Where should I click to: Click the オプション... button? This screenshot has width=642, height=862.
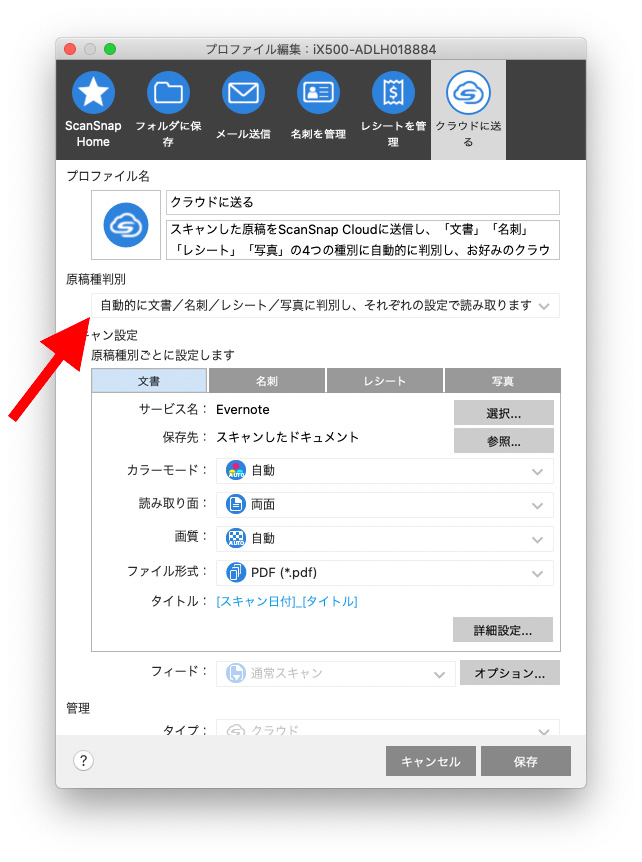tap(510, 673)
